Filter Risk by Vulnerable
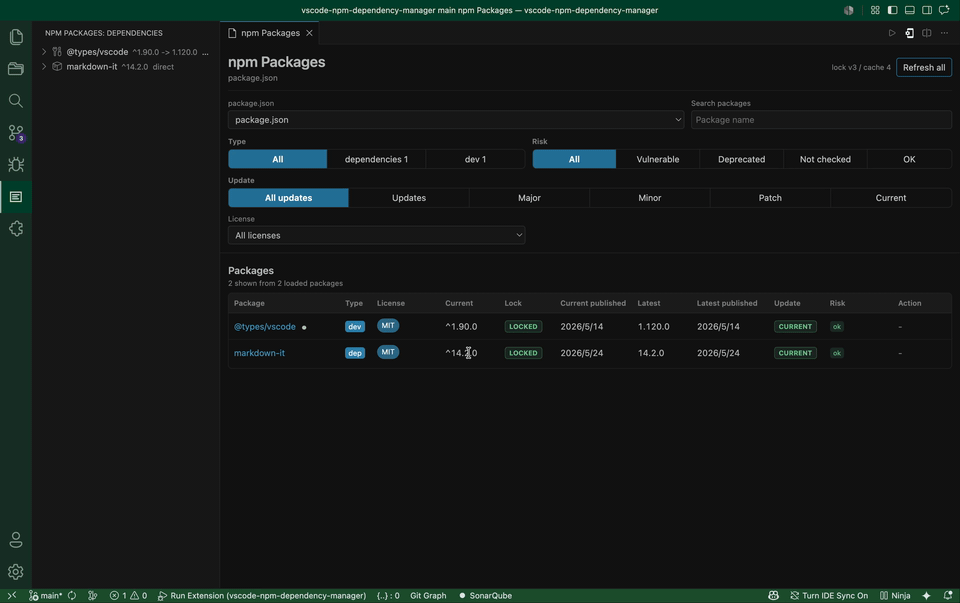Image resolution: width=960 pixels, height=603 pixels. (x=658, y=159)
